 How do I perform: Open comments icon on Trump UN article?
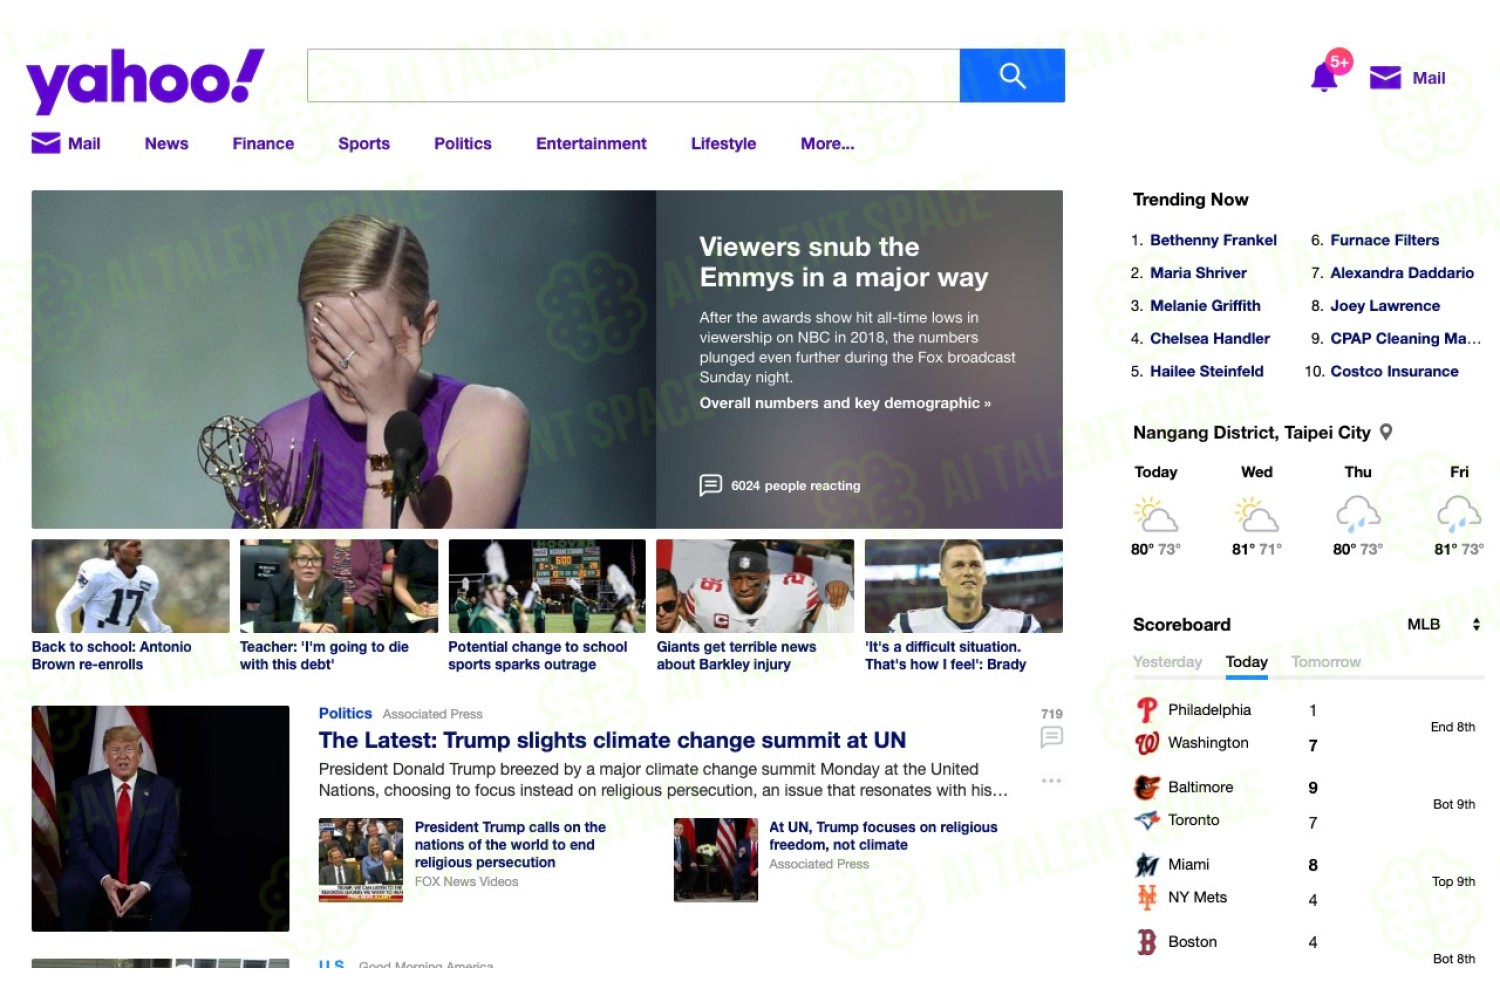pos(1051,737)
